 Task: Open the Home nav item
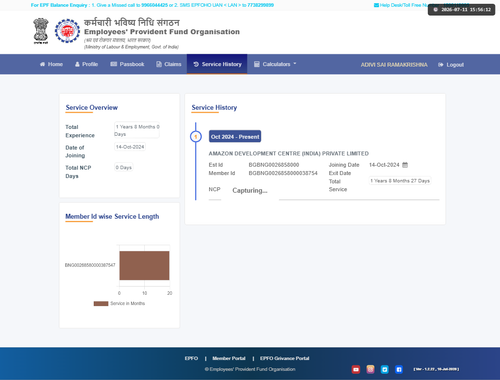pyautogui.click(x=51, y=64)
